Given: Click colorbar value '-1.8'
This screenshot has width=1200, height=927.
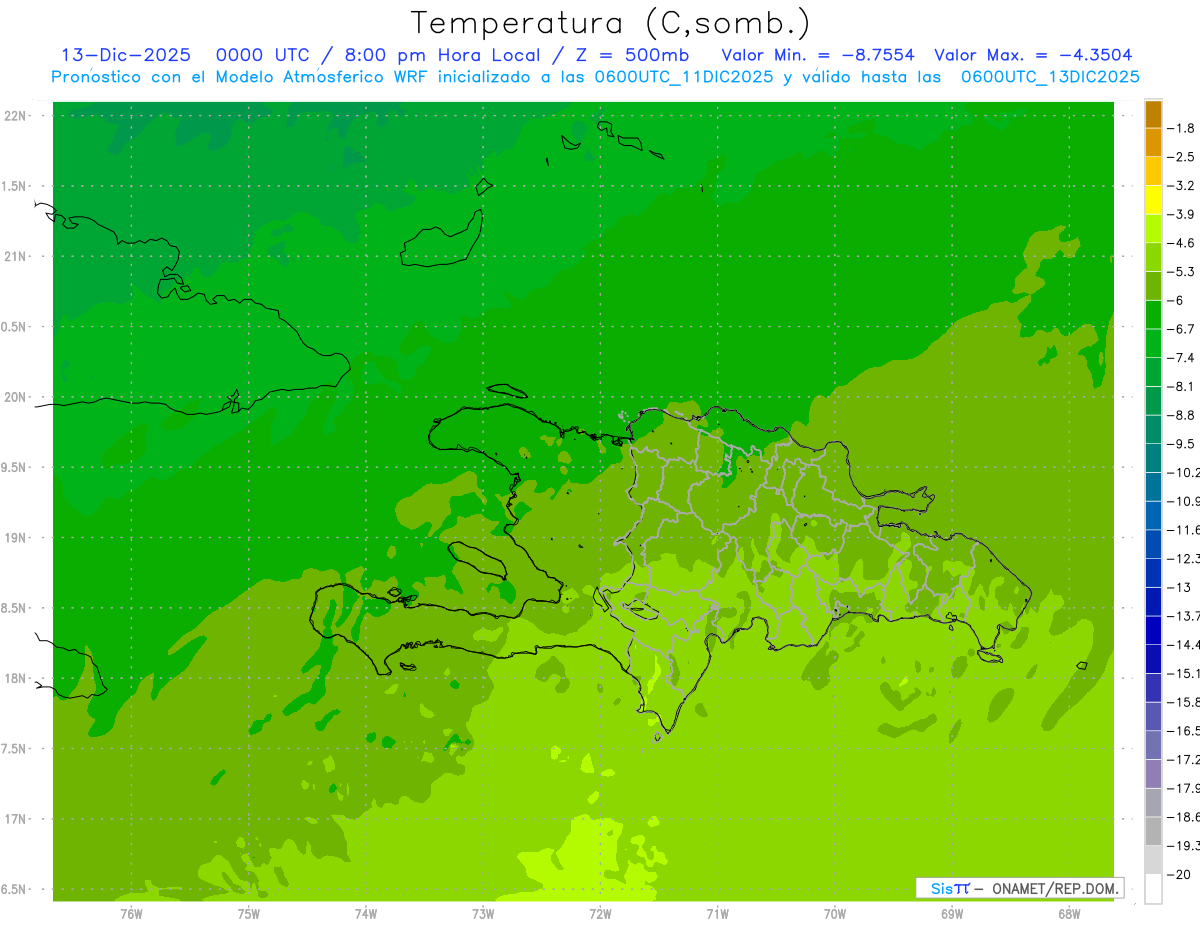Looking at the screenshot, I should point(1181,128).
